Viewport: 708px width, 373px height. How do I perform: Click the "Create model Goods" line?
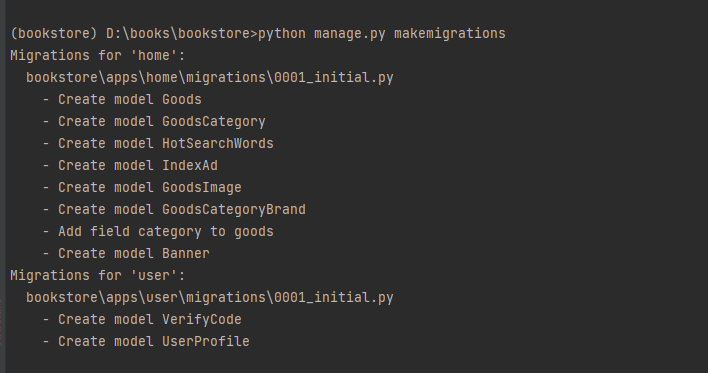tap(122, 99)
